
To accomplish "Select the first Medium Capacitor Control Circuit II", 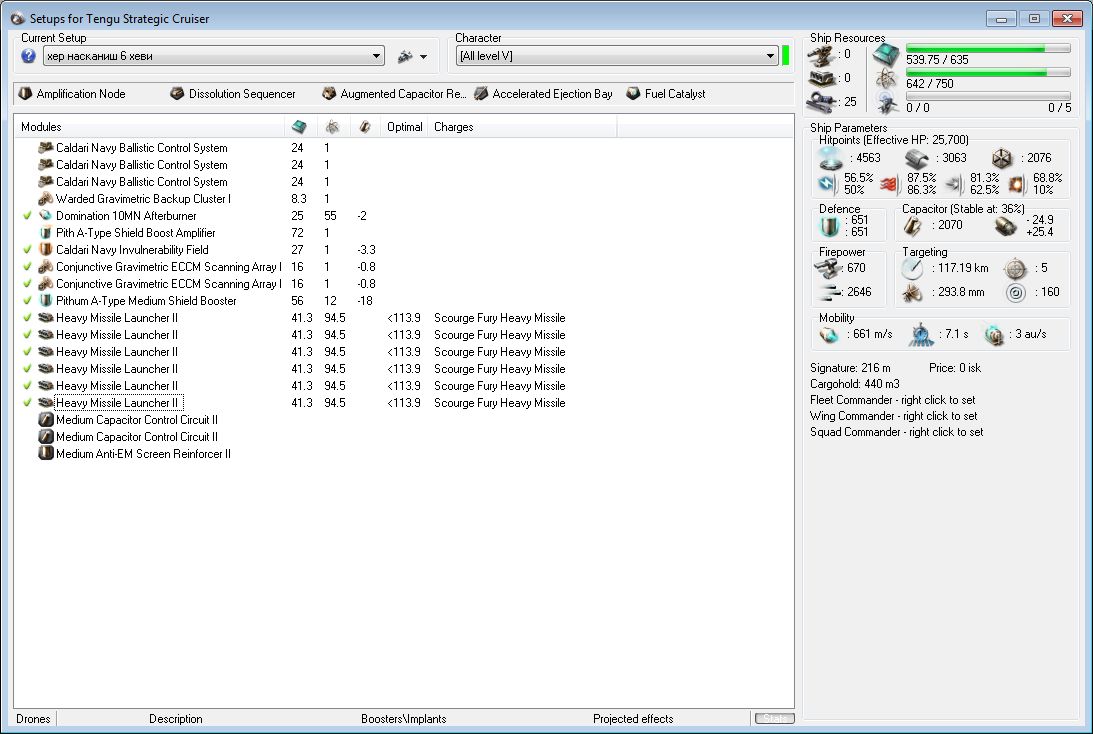I will (x=137, y=420).
